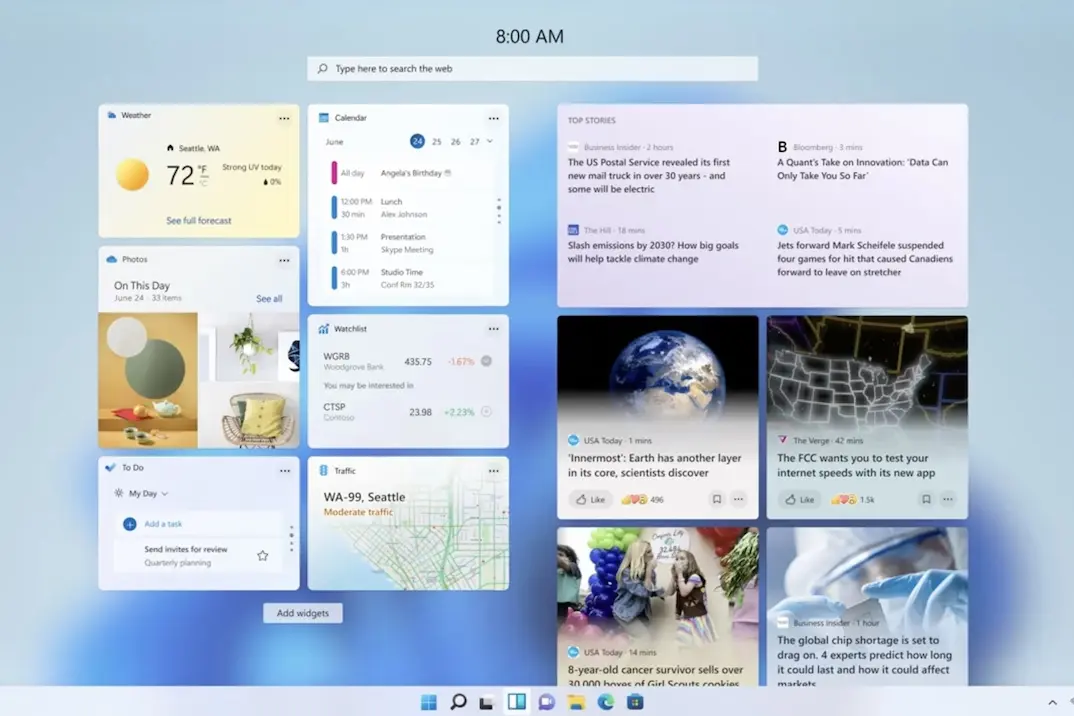Select date 26 in the calendar
The image size is (1074, 716).
coord(455,142)
